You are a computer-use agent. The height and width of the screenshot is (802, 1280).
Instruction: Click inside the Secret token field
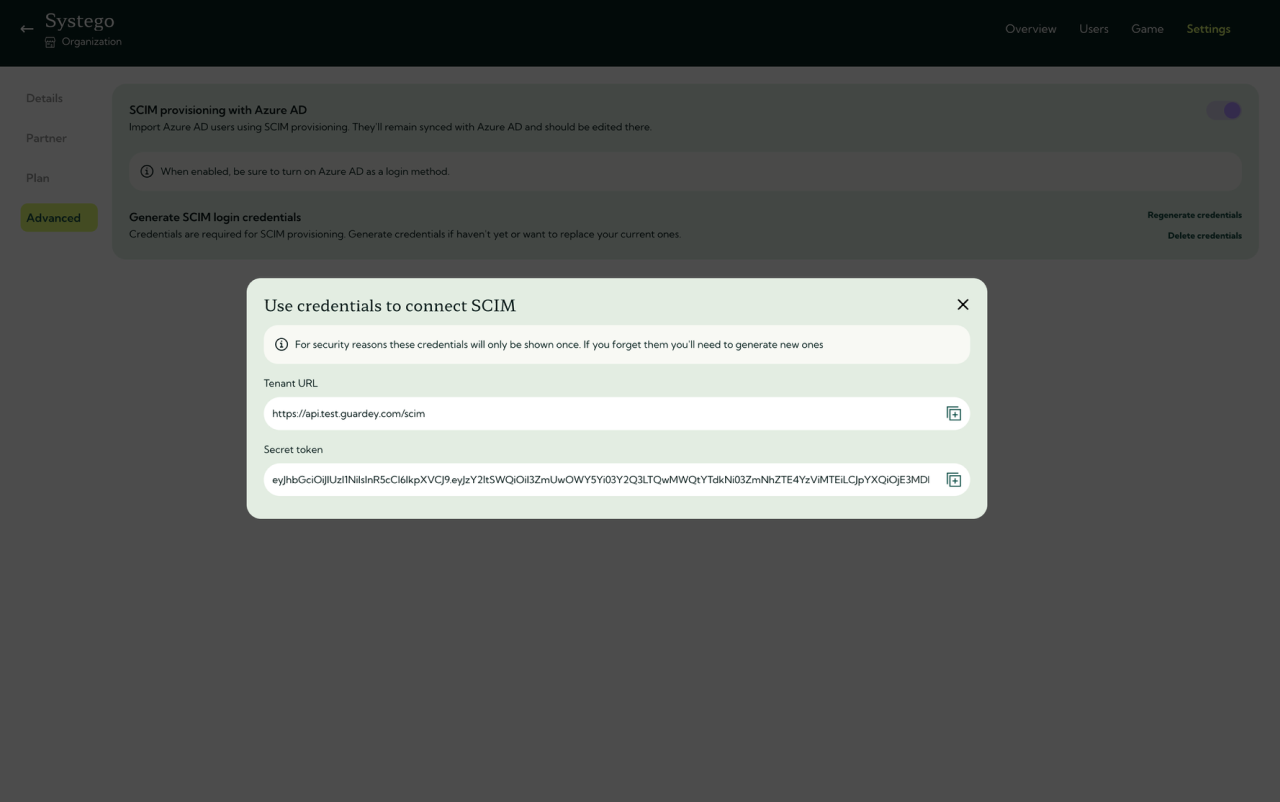pyautogui.click(x=600, y=479)
